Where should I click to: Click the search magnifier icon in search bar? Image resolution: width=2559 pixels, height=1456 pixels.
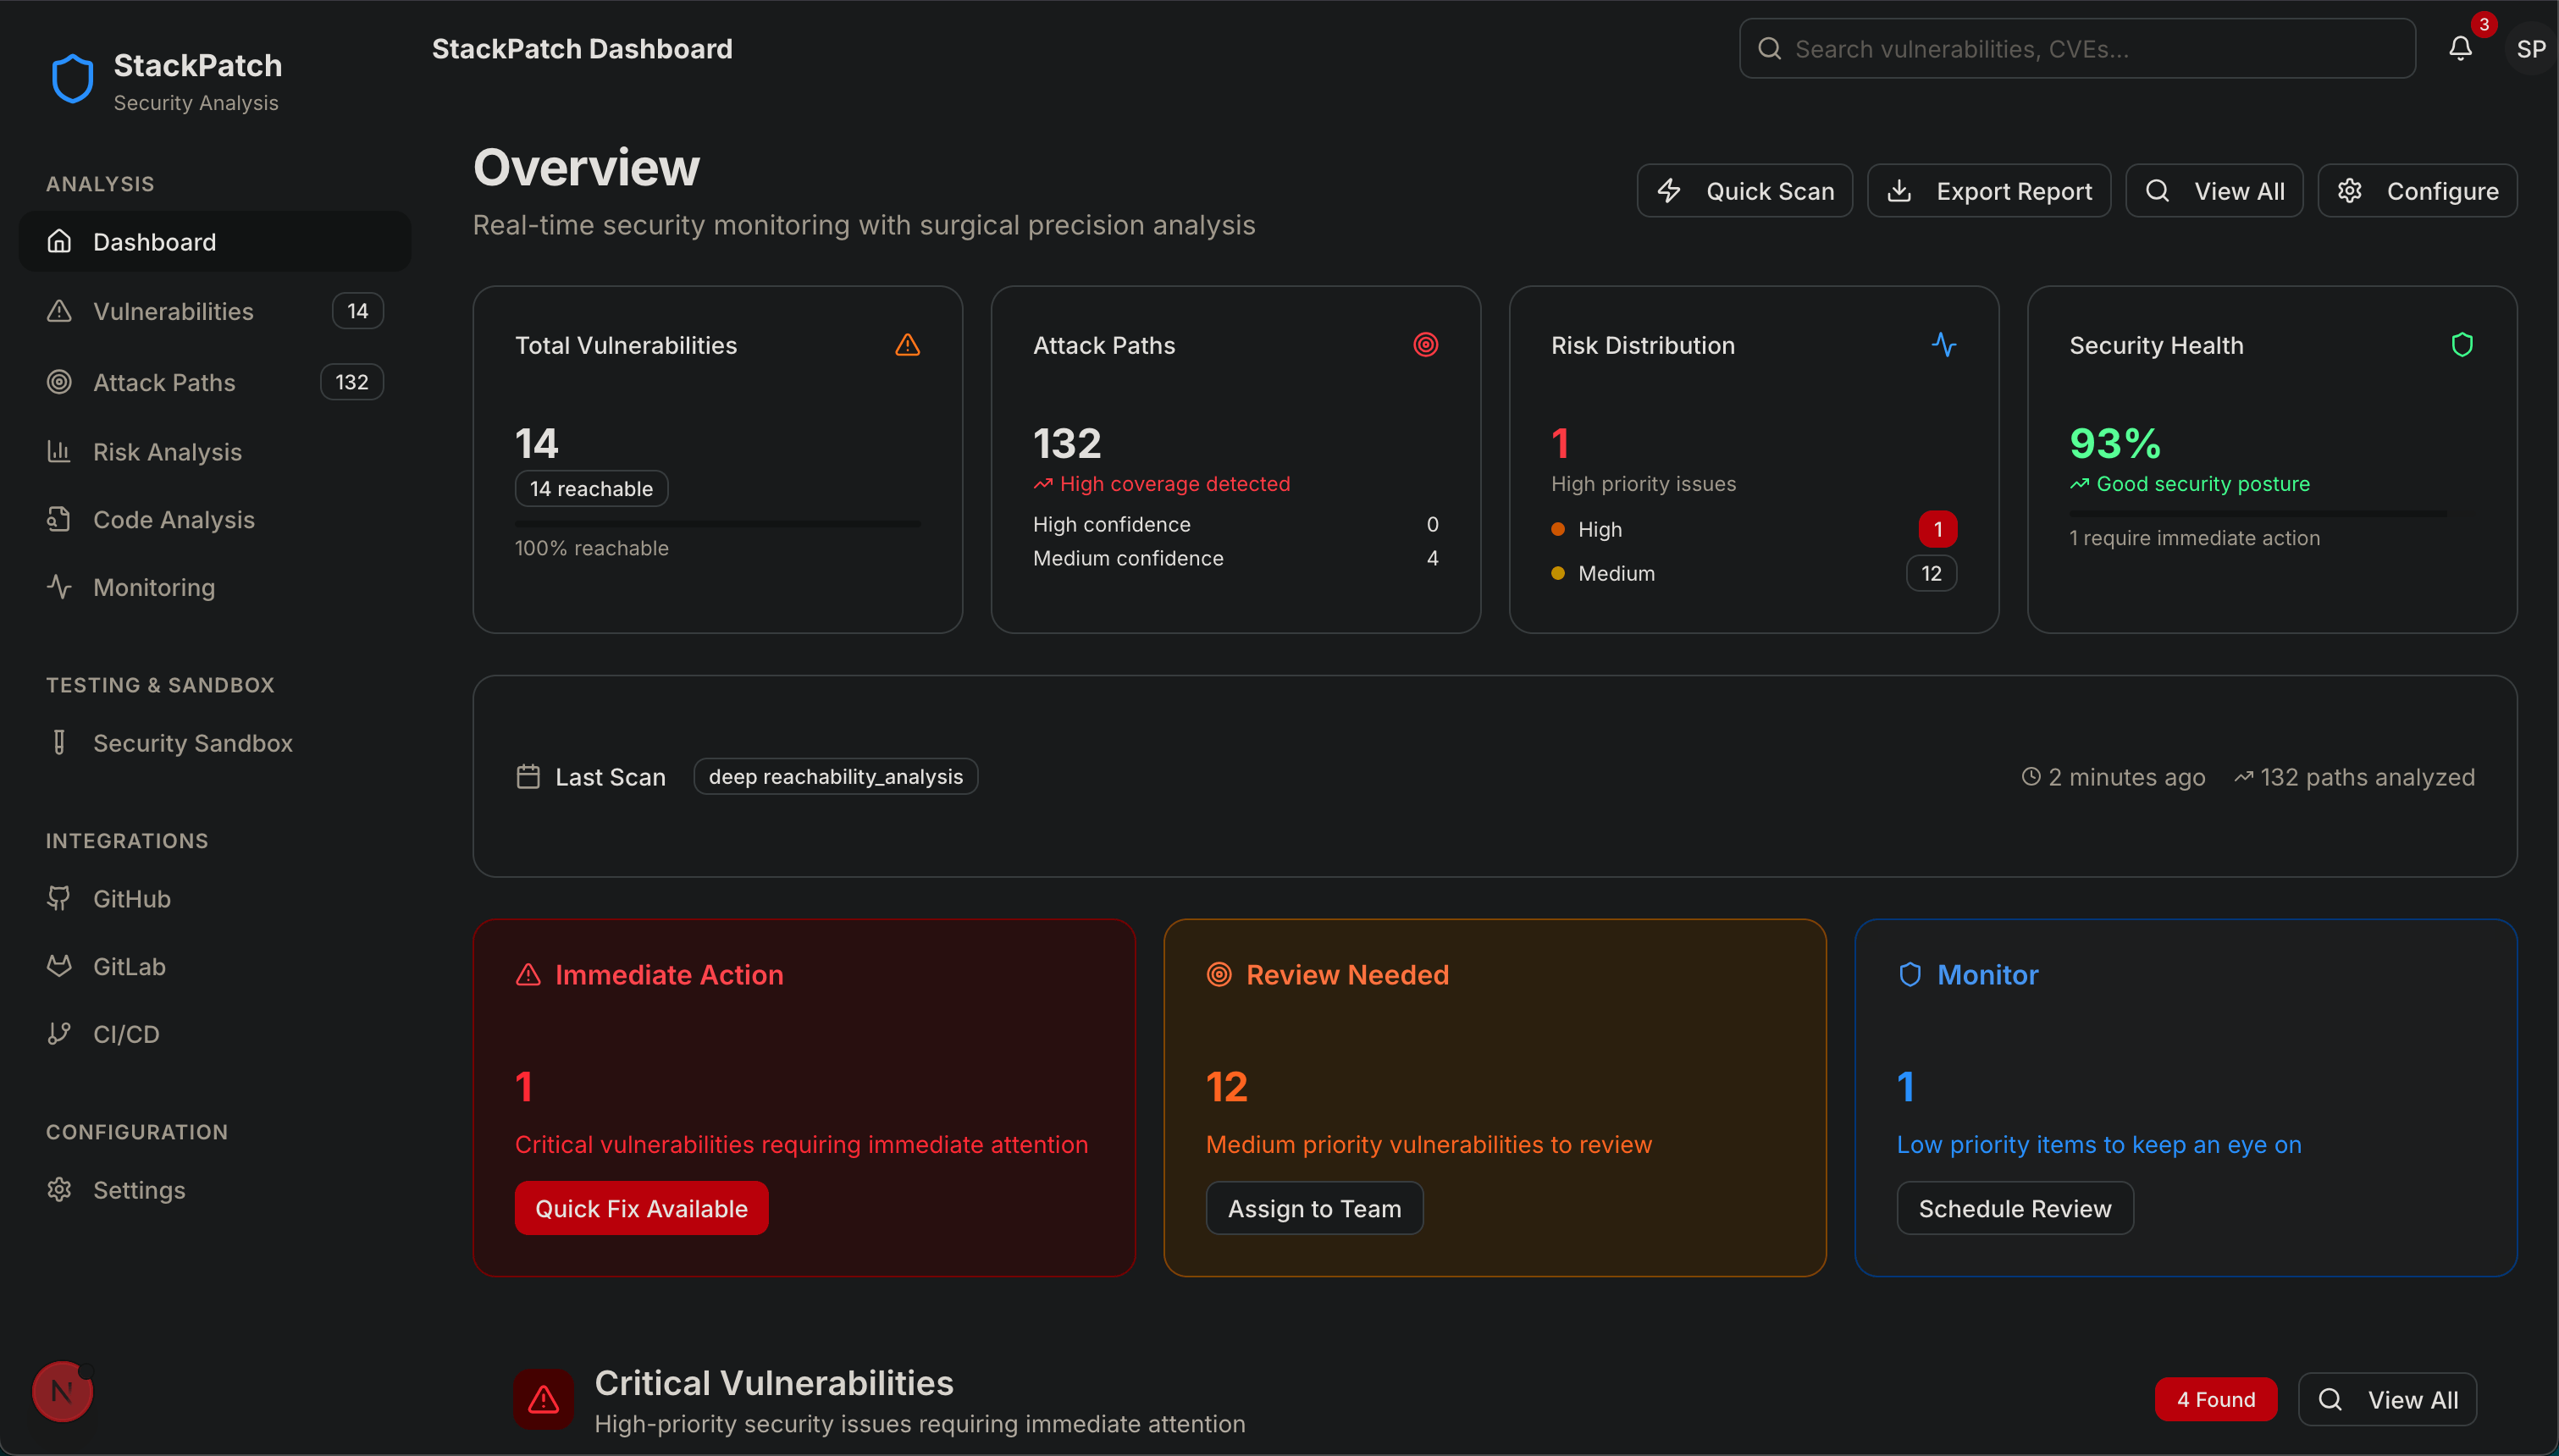click(x=1769, y=49)
